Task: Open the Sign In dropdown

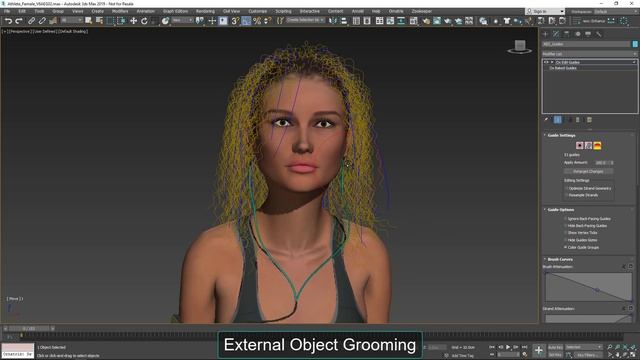Action: (x=545, y=11)
